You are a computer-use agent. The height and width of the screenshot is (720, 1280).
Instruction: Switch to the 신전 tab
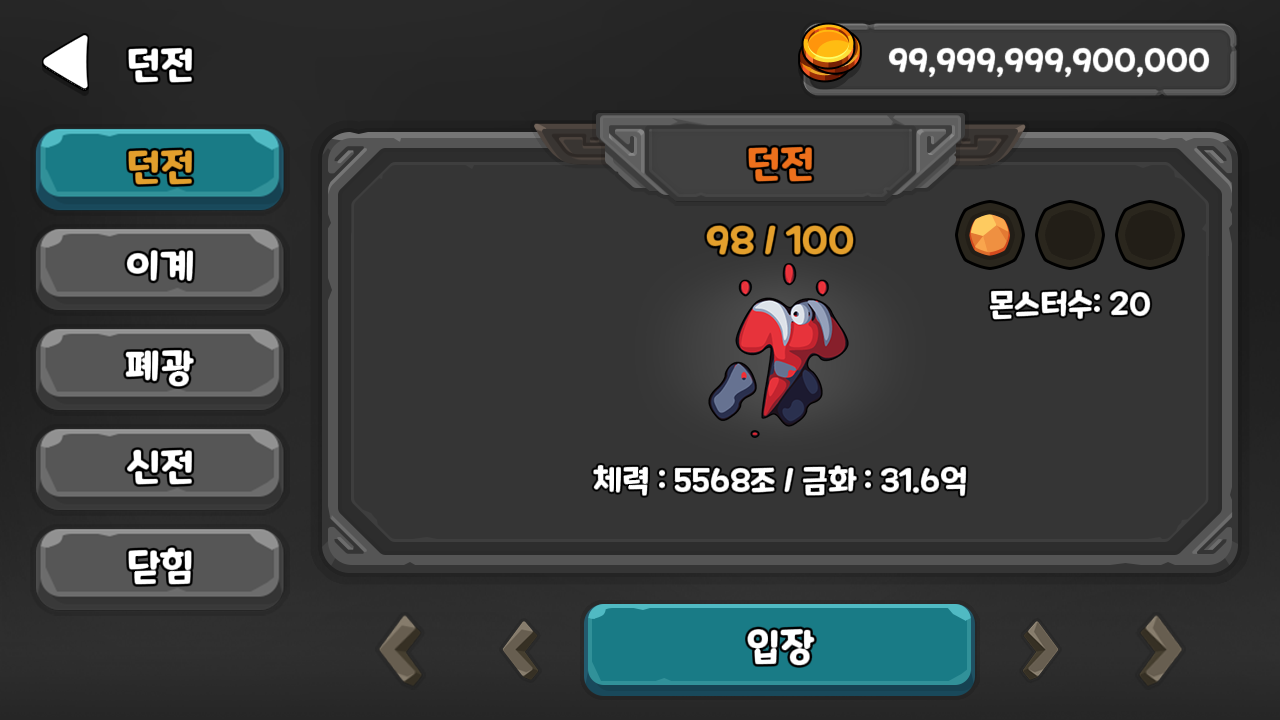point(160,466)
